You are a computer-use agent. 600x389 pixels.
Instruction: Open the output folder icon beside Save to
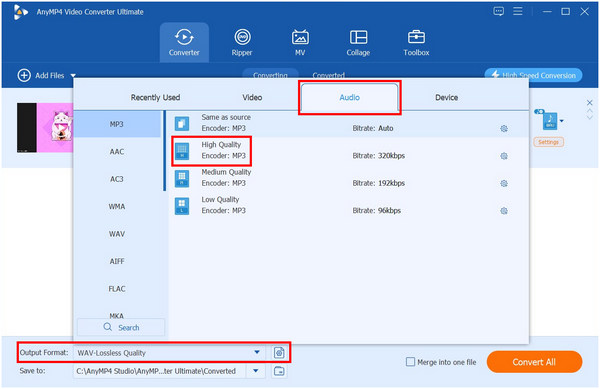click(279, 371)
